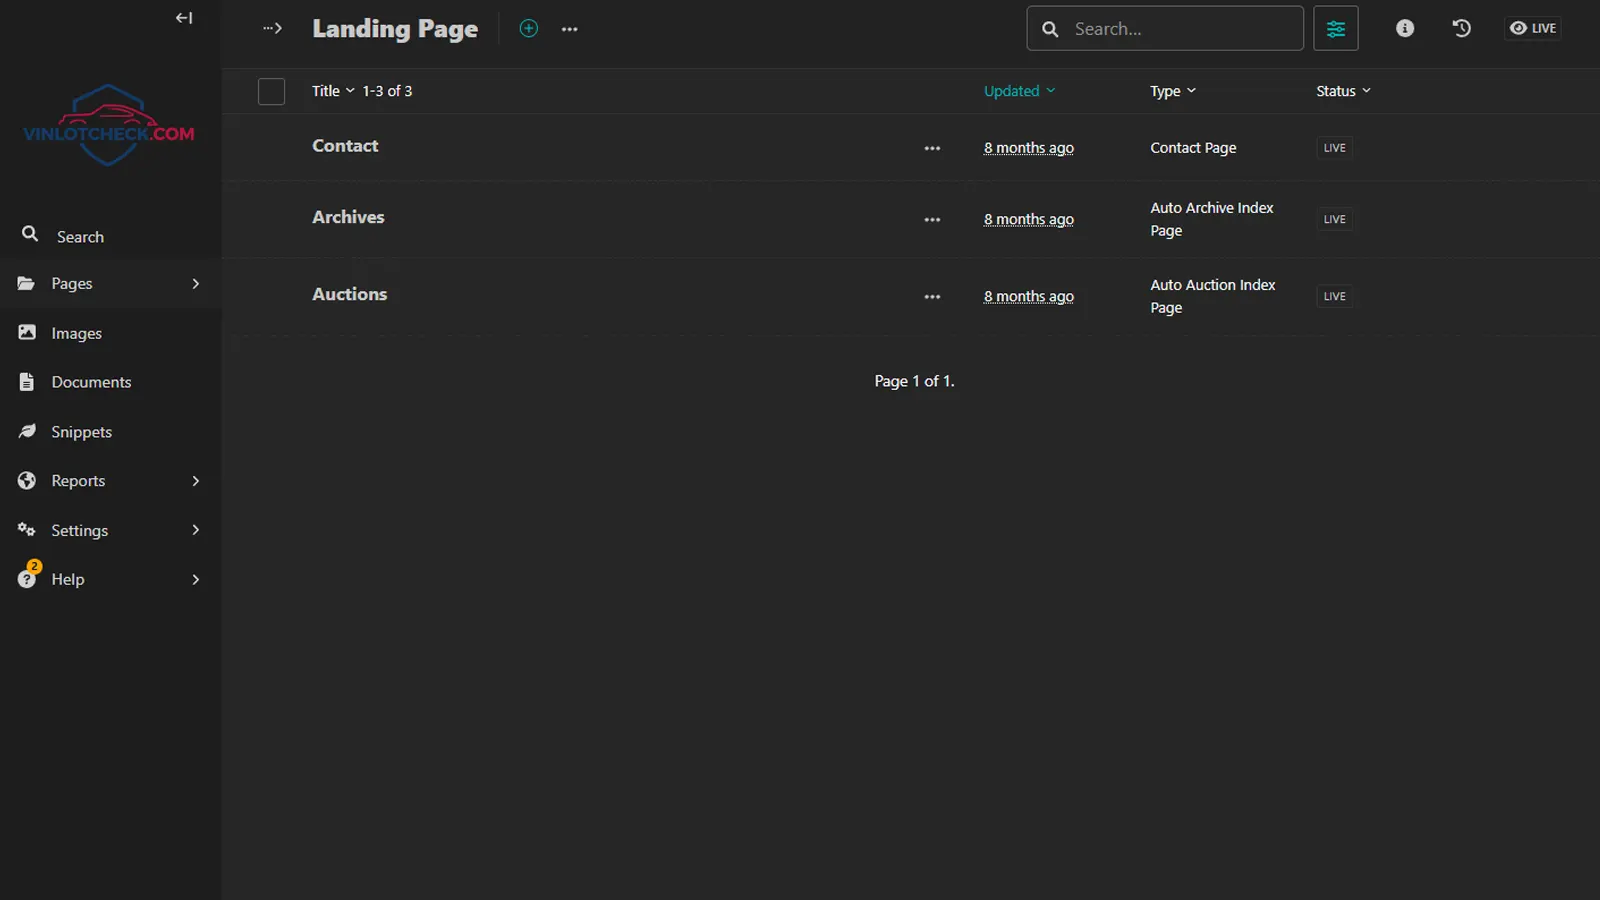Image resolution: width=1600 pixels, height=900 pixels.
Task: Open page history via clock icon
Action: click(x=1461, y=28)
